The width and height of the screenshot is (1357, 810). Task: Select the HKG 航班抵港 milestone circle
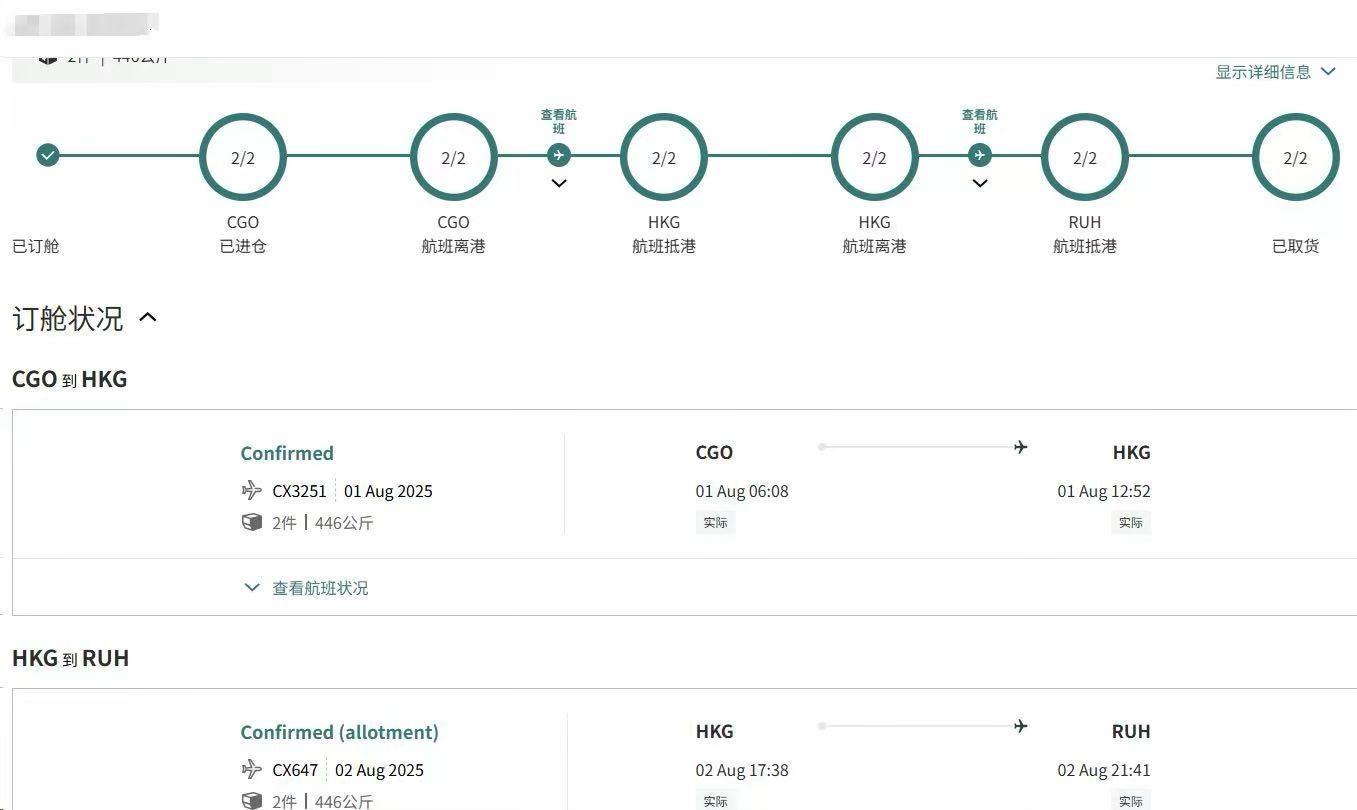pos(664,157)
